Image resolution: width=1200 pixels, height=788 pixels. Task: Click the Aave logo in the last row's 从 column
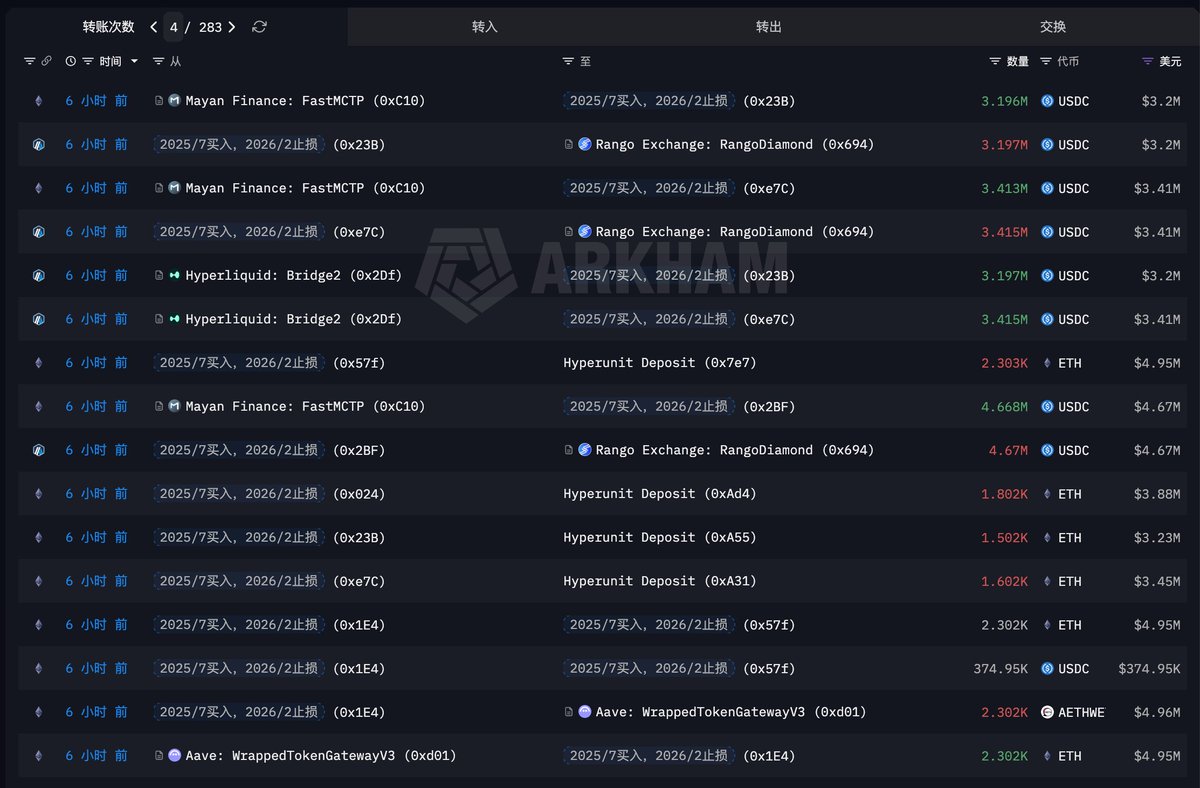174,755
